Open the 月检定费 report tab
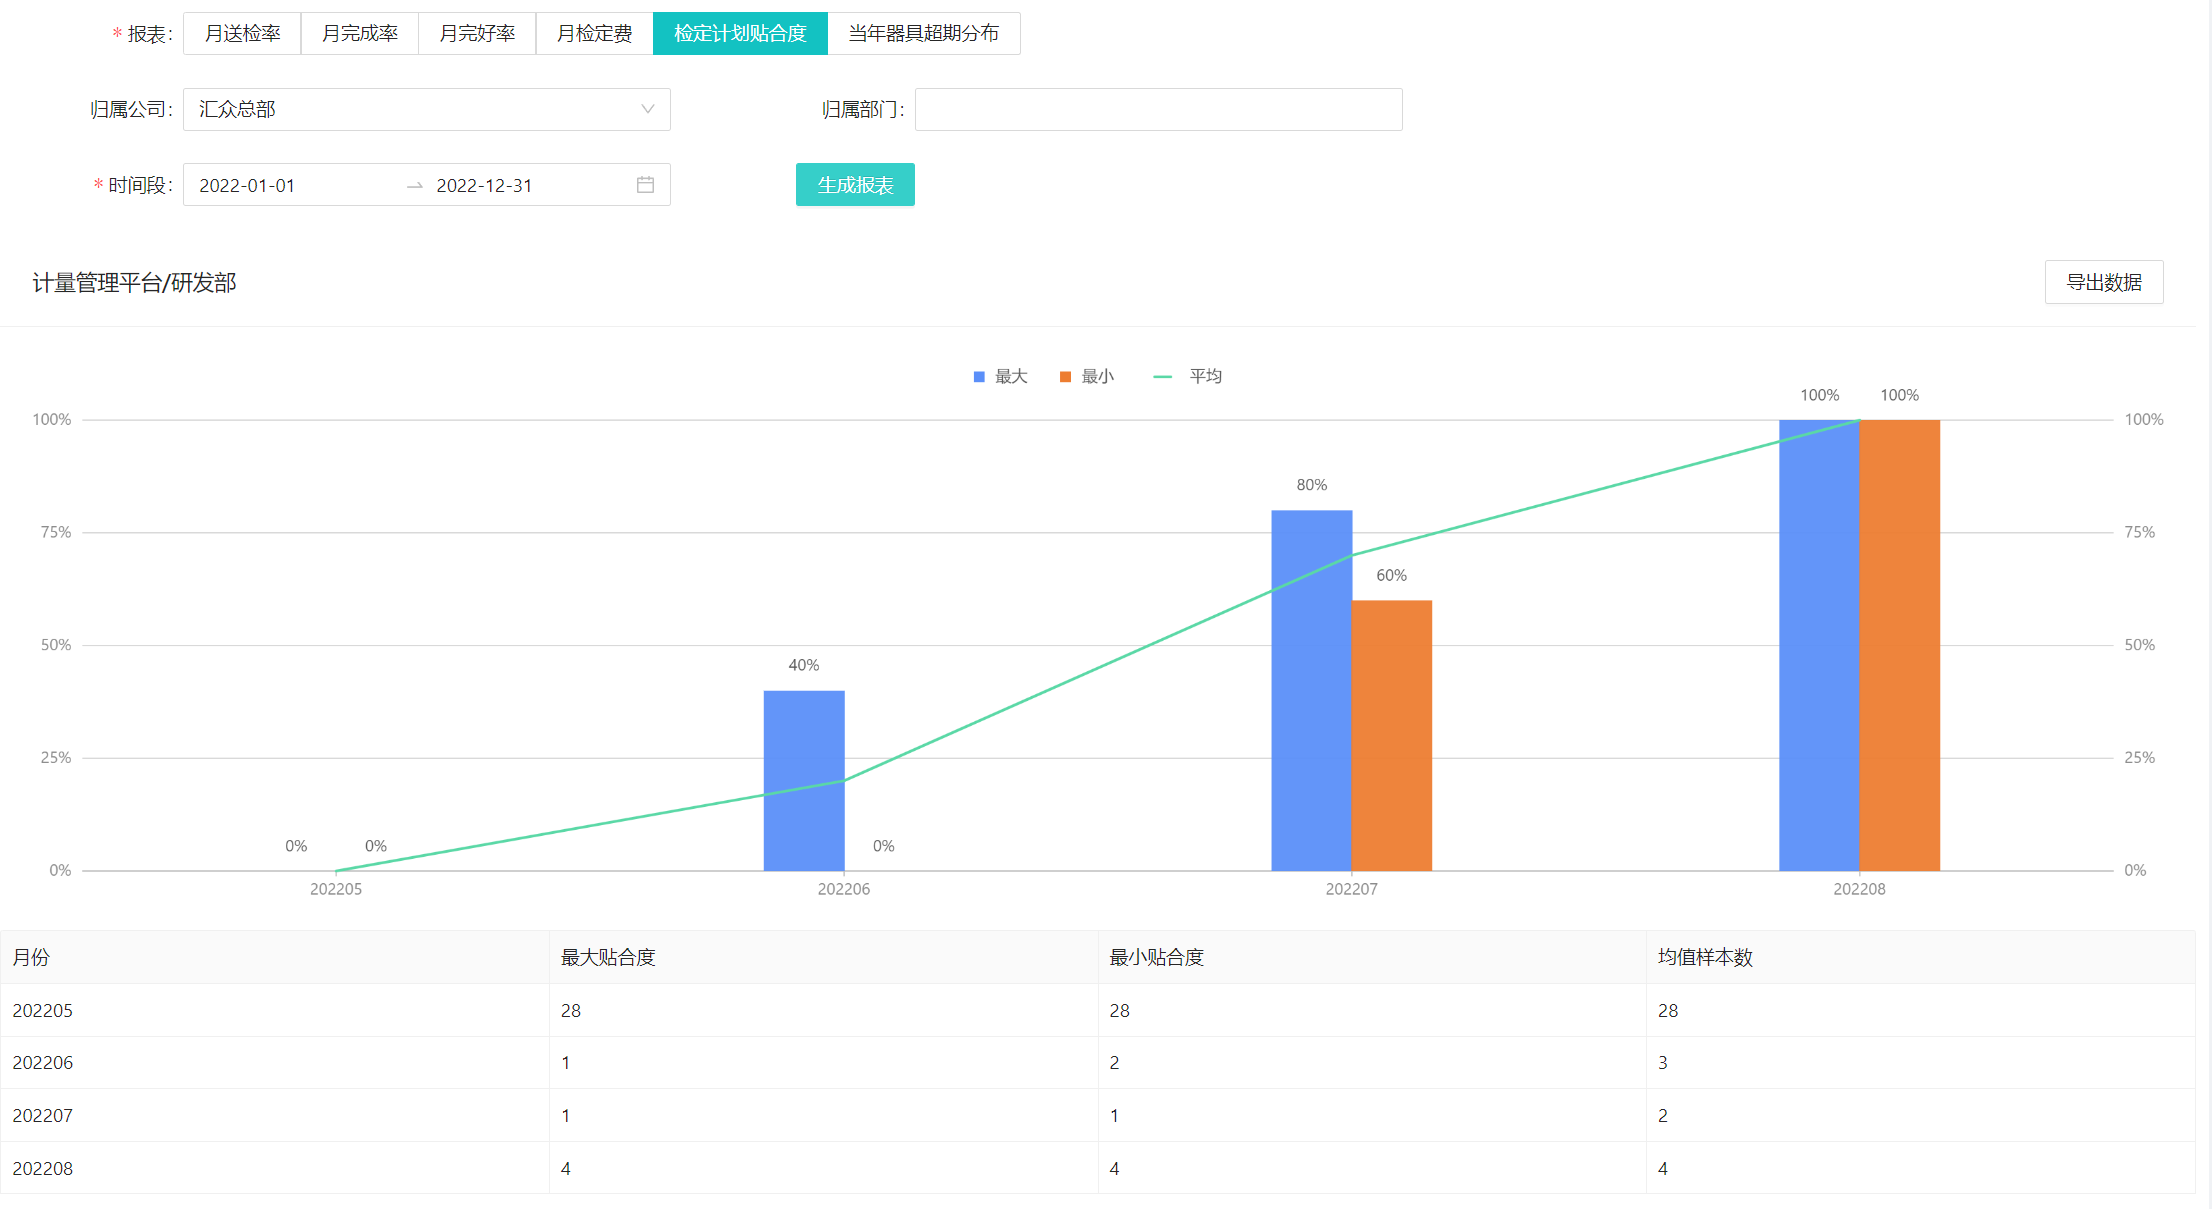 click(594, 33)
